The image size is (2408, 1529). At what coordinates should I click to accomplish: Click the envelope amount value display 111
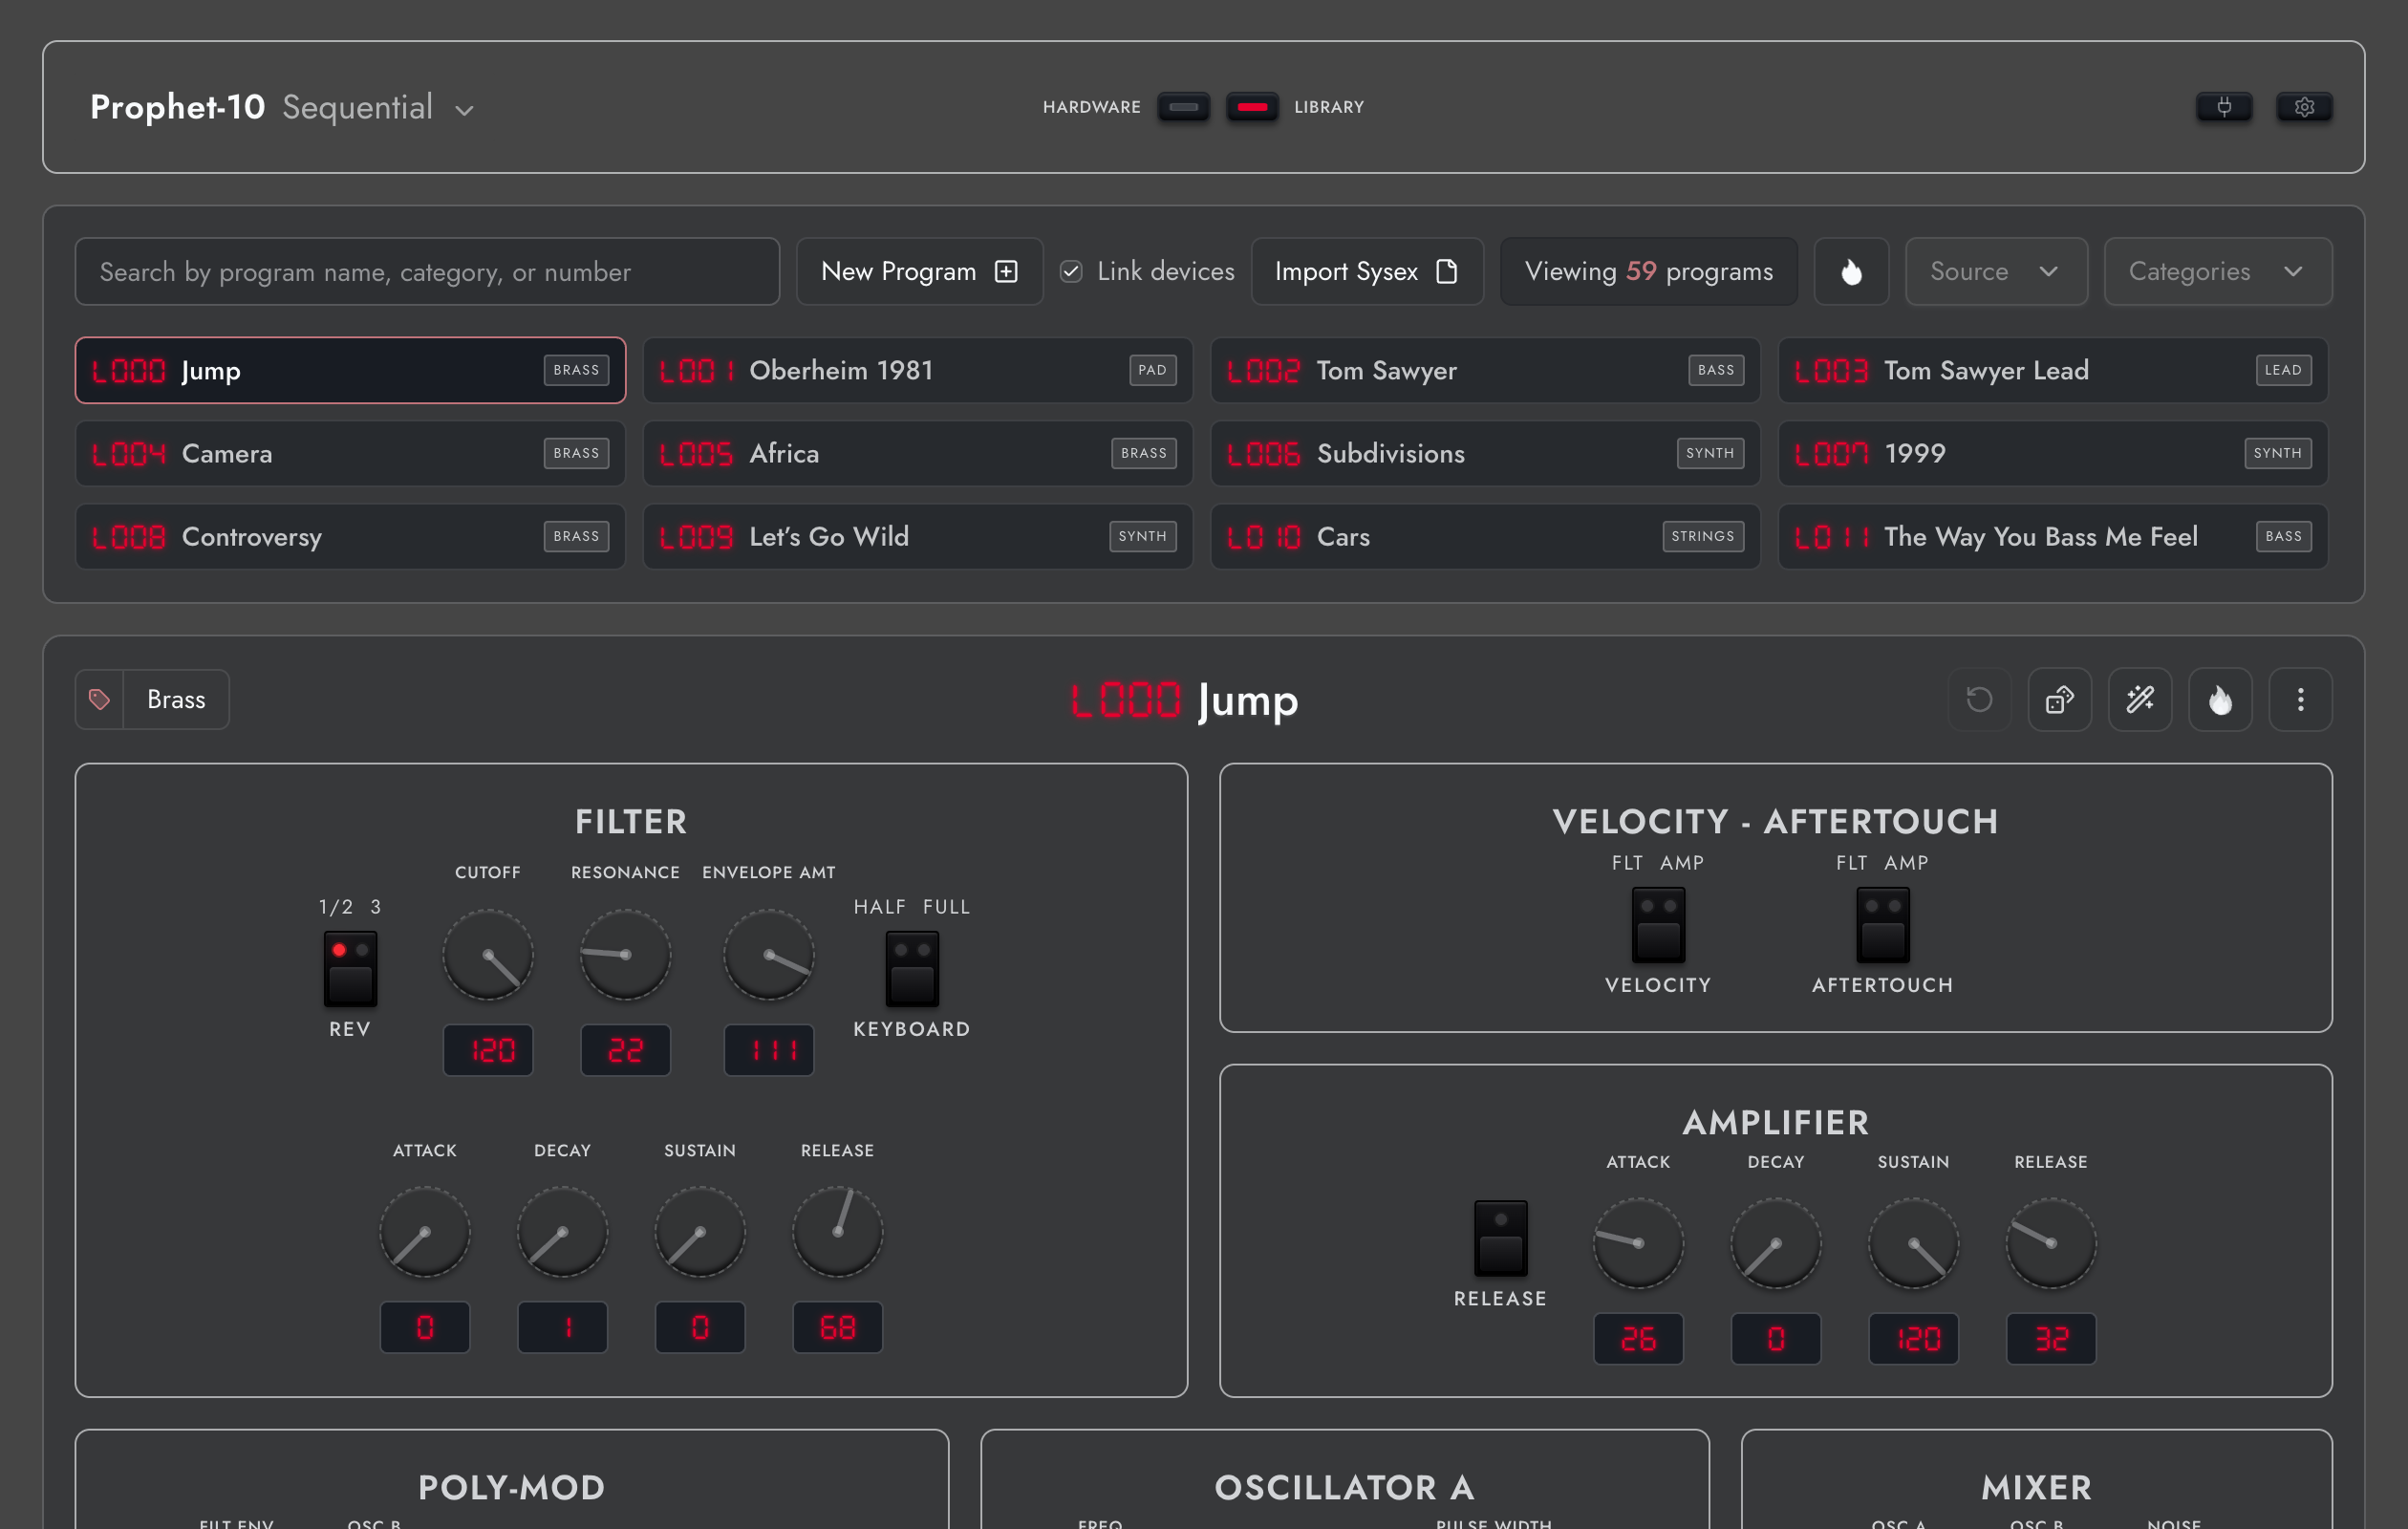pyautogui.click(x=768, y=1050)
